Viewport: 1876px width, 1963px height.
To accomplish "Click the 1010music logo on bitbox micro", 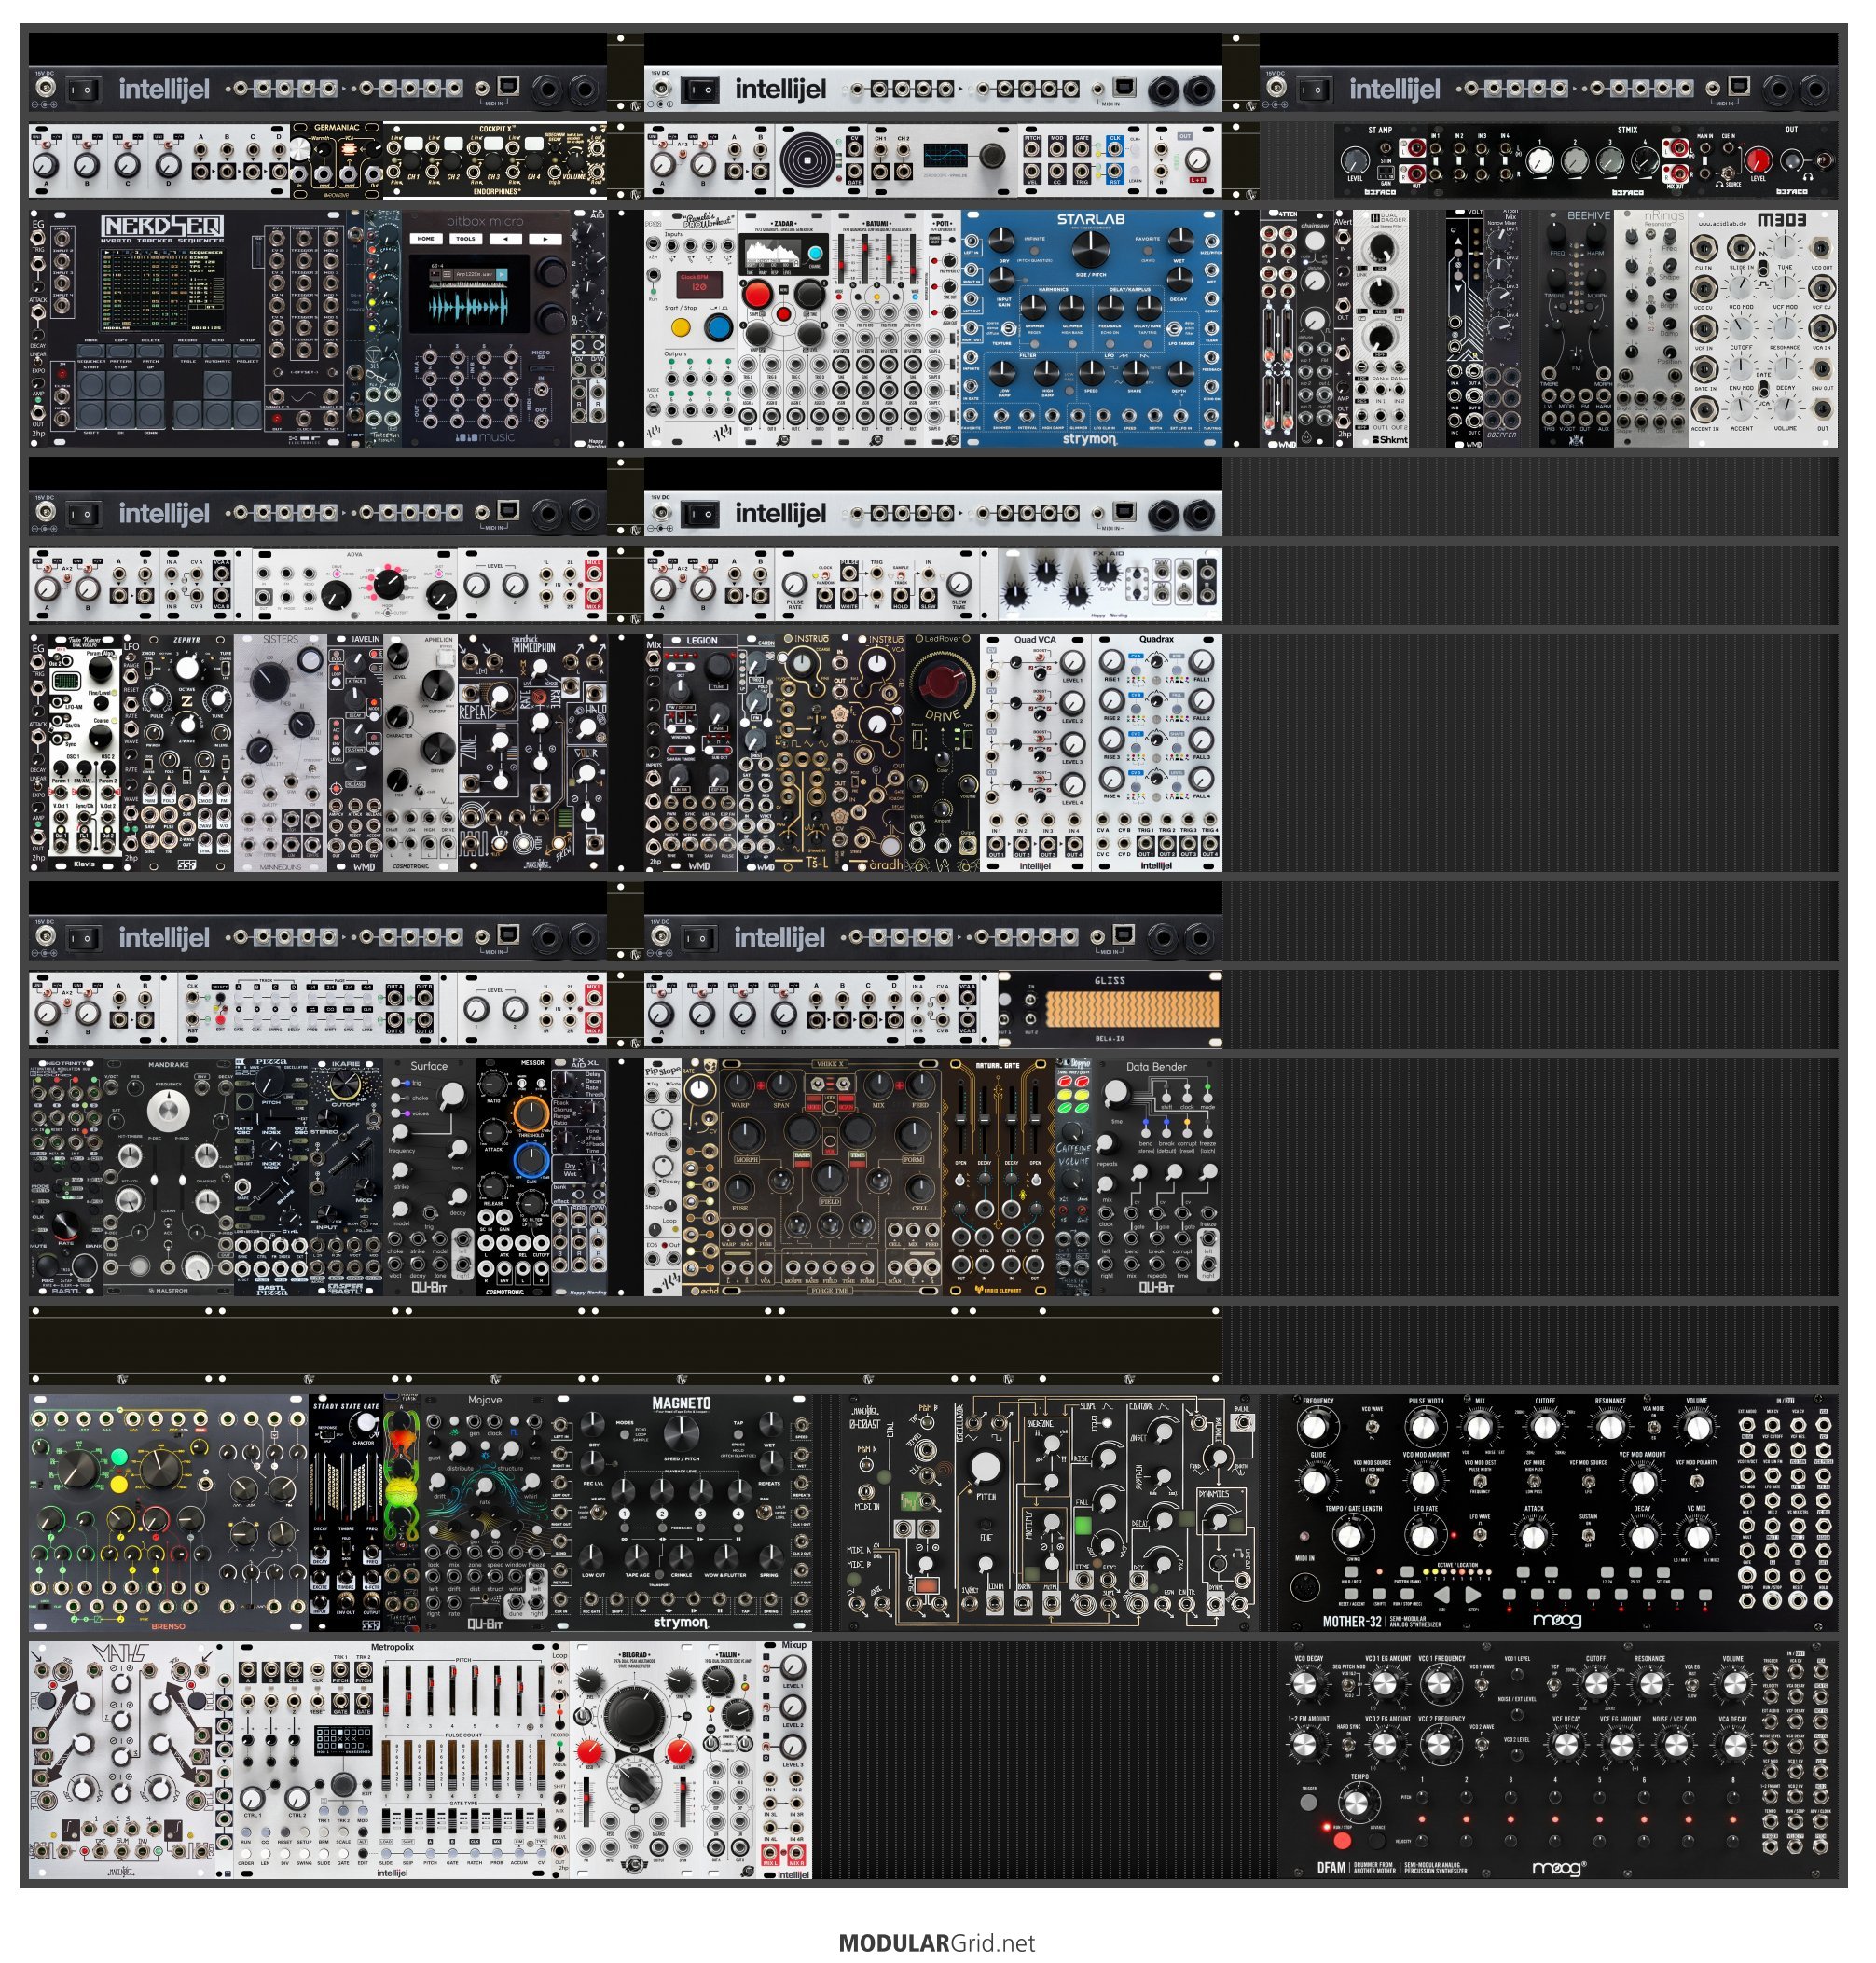I will click(487, 437).
